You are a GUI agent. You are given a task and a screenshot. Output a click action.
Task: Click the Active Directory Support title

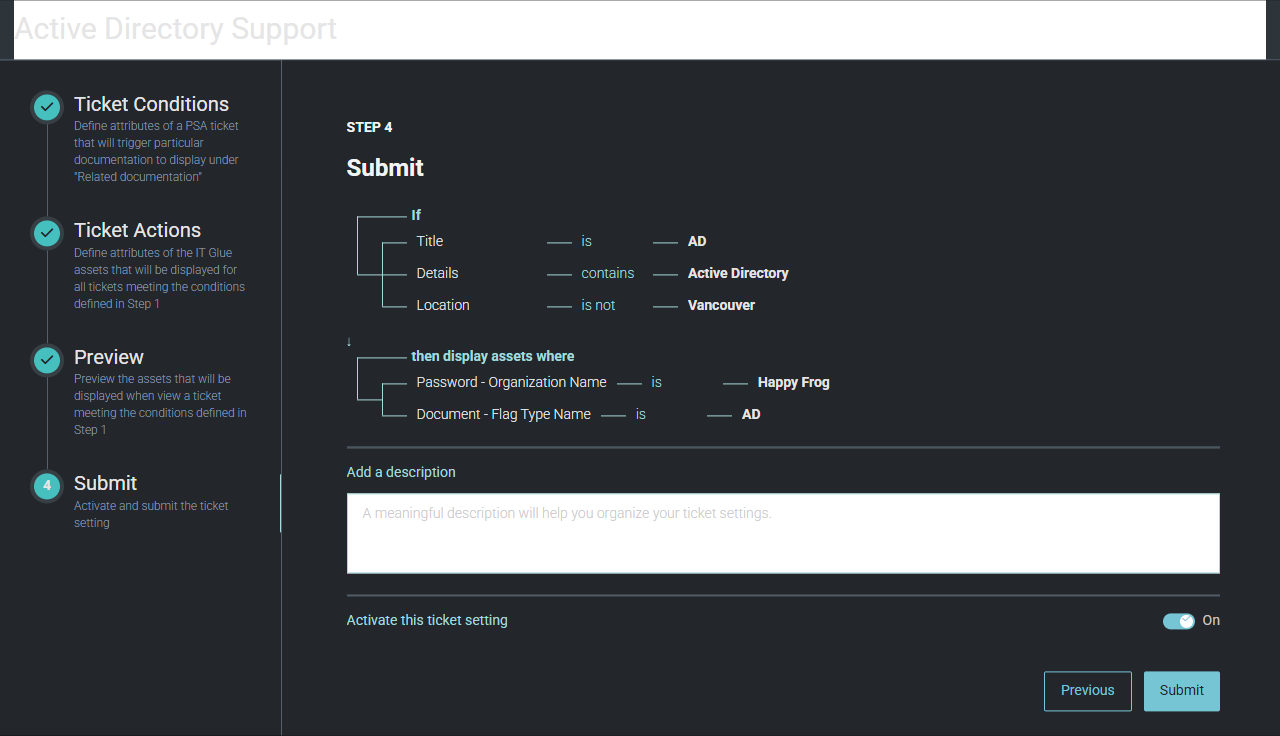click(x=176, y=29)
